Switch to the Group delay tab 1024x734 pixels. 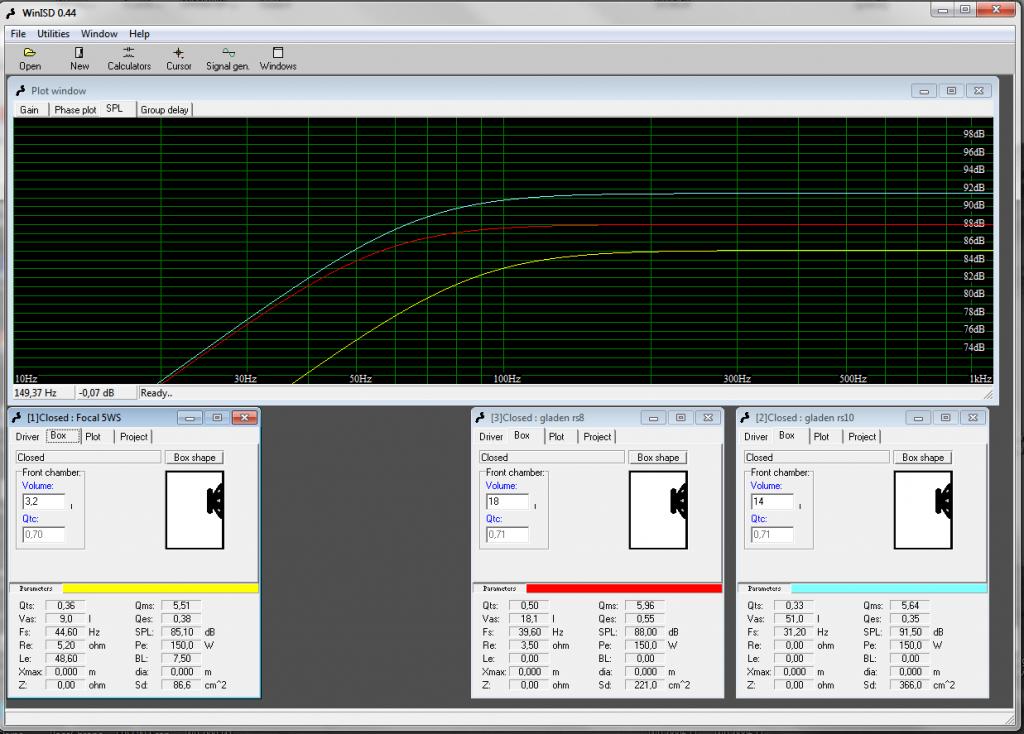pos(164,110)
